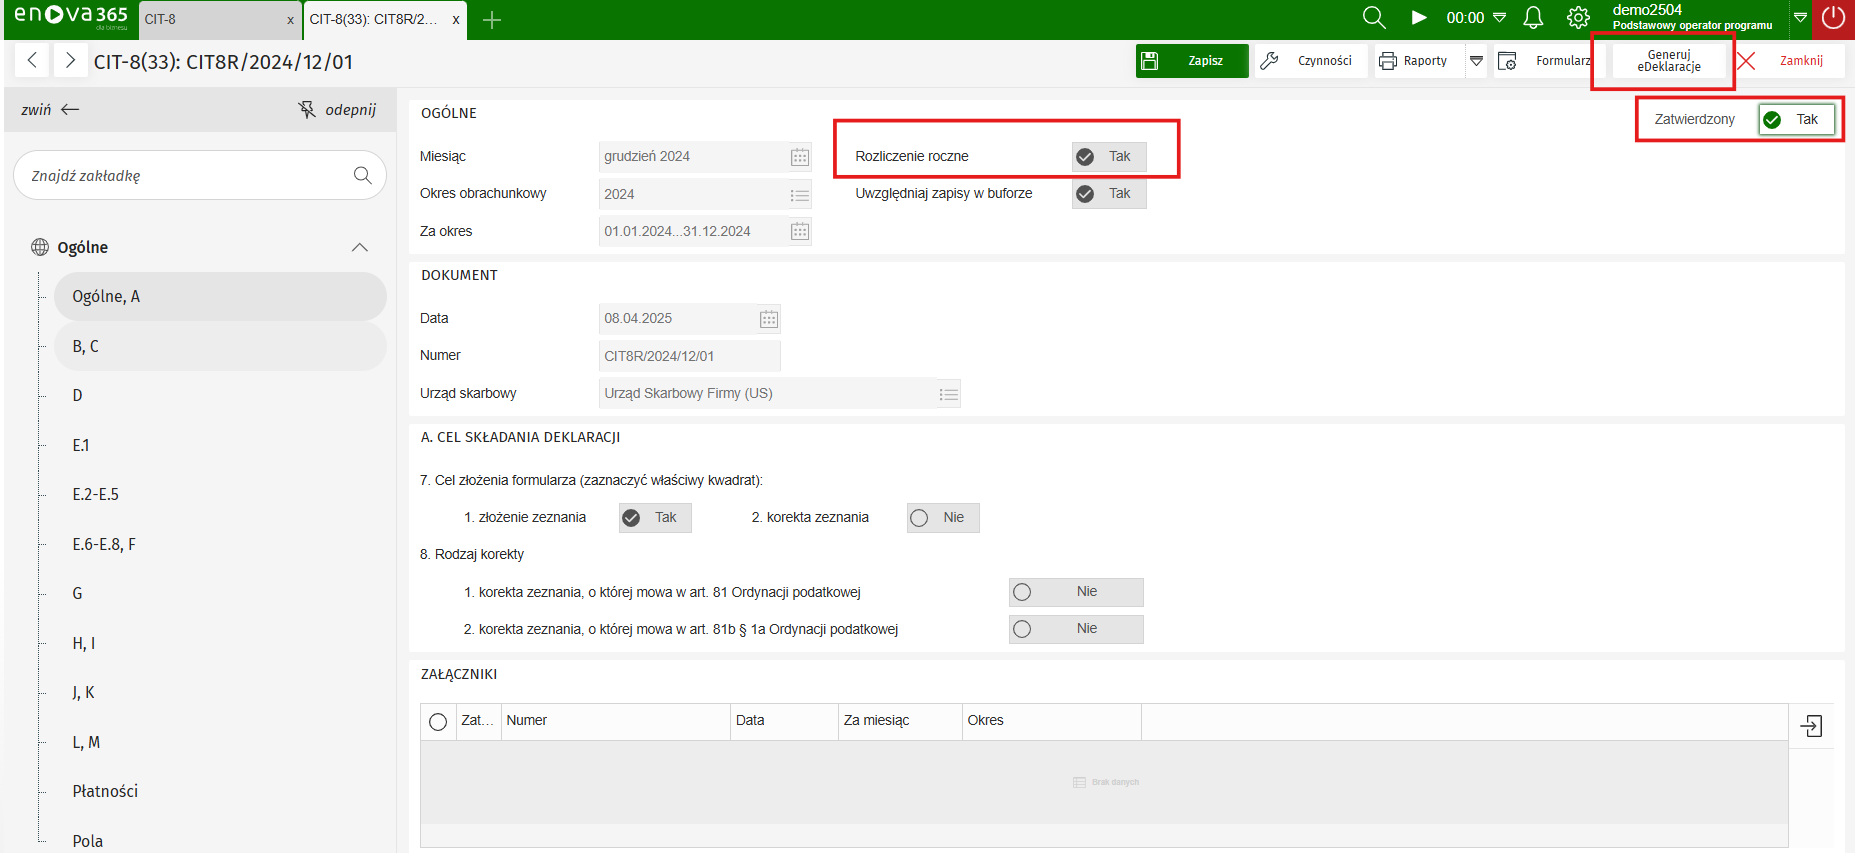
Task: Click Generuj eDeklarację button
Action: pos(1668,61)
